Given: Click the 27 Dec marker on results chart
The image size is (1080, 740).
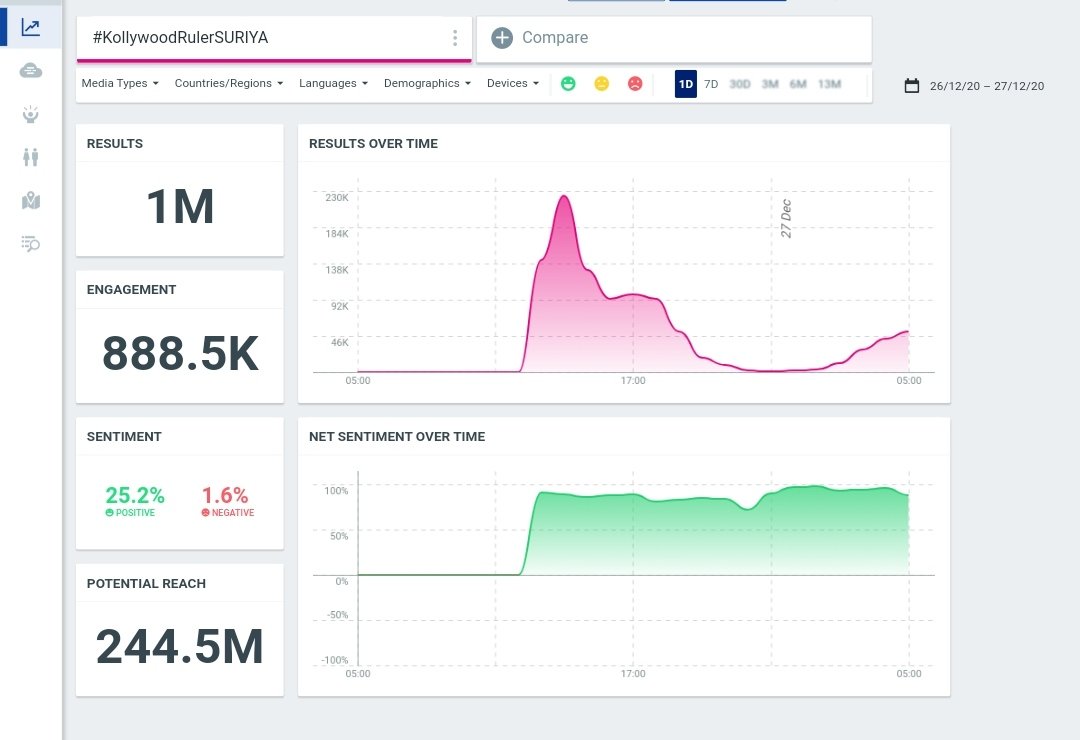Looking at the screenshot, I should [x=786, y=218].
